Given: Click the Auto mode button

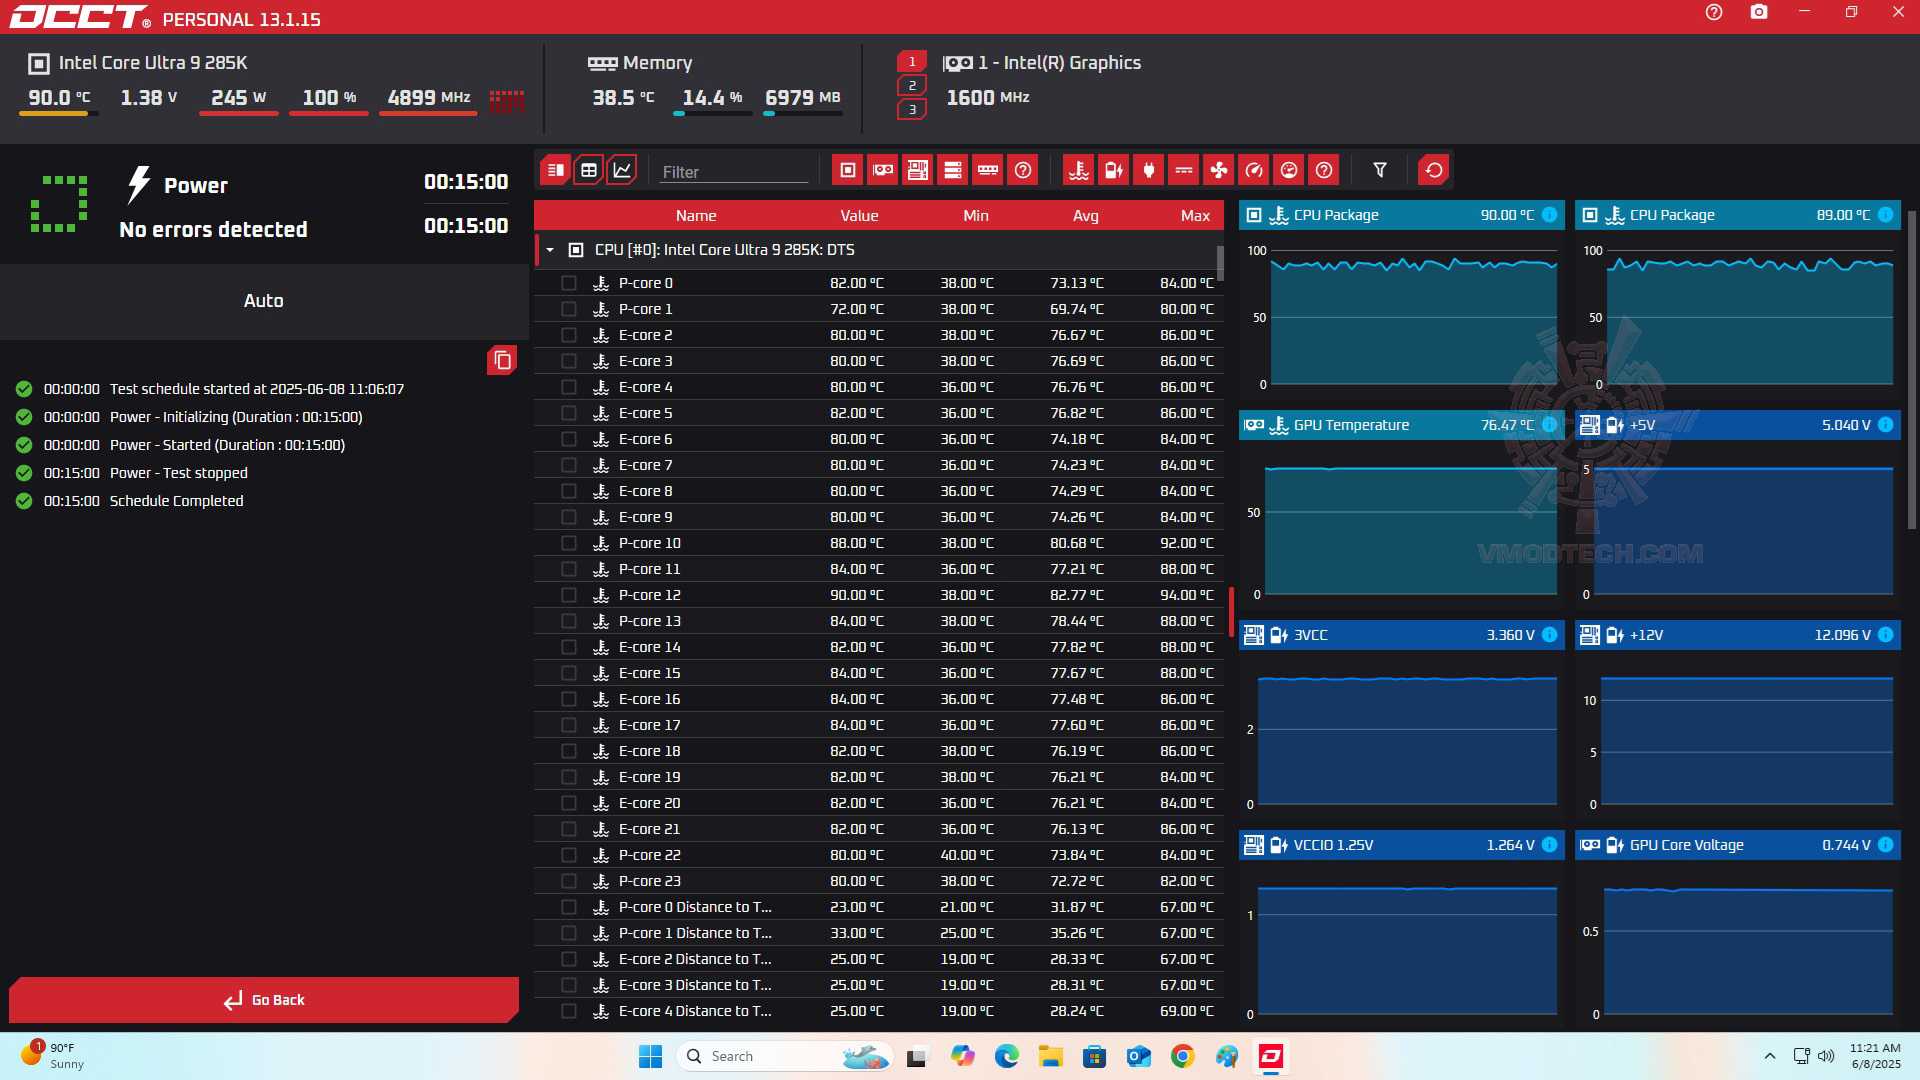Looking at the screenshot, I should click(264, 301).
